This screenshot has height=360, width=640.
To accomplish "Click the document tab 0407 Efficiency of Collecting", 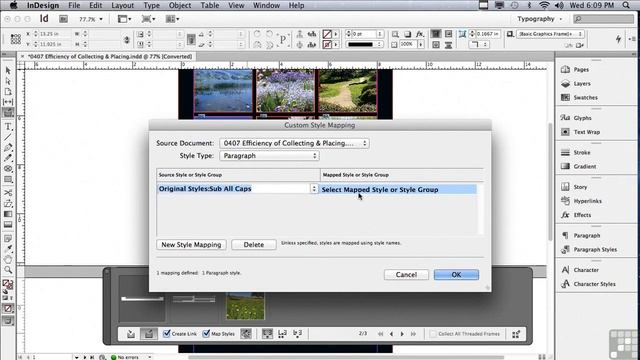I will click(x=110, y=56).
